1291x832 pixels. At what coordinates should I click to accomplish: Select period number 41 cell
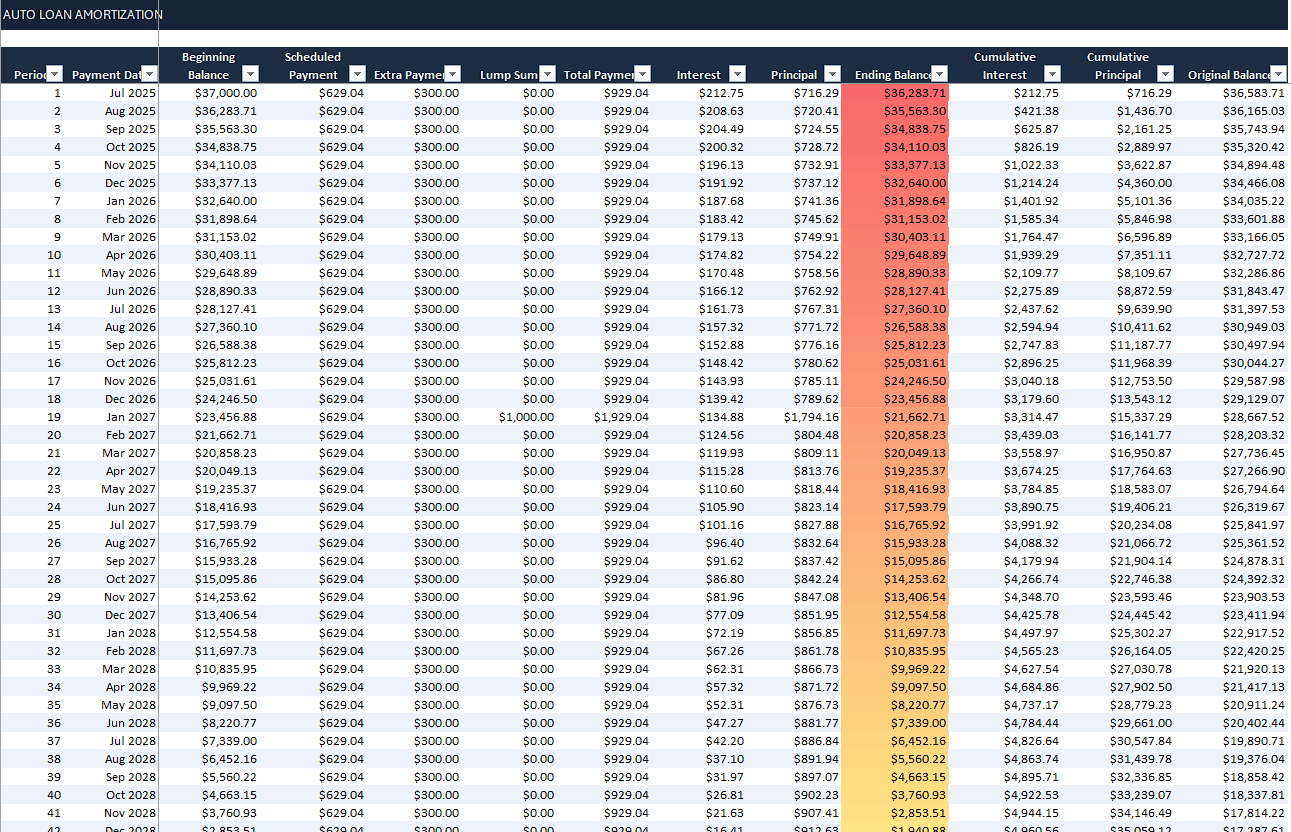tap(32, 813)
